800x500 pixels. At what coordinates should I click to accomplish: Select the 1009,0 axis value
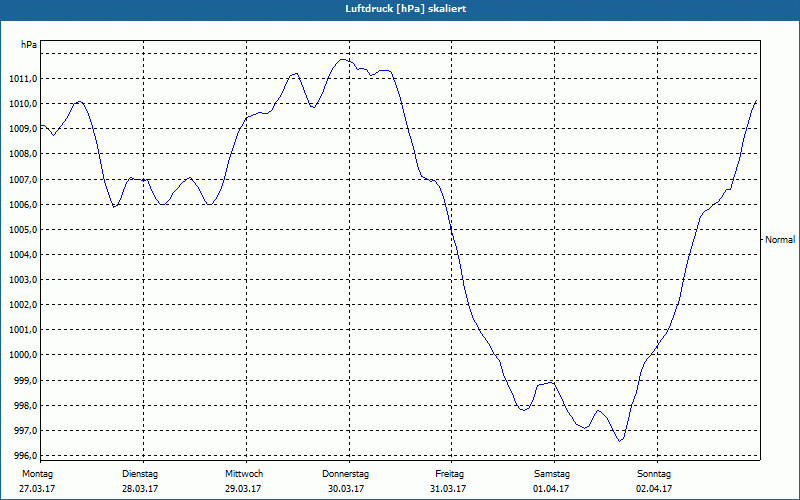(x=23, y=129)
